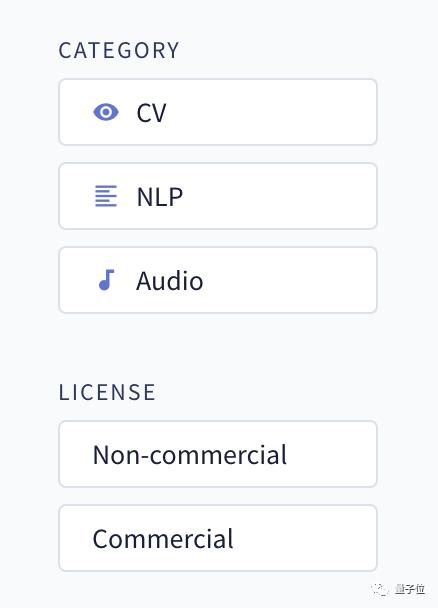438x608 pixels.
Task: Click the 量子位 watermark text
Action: [x=410, y=589]
